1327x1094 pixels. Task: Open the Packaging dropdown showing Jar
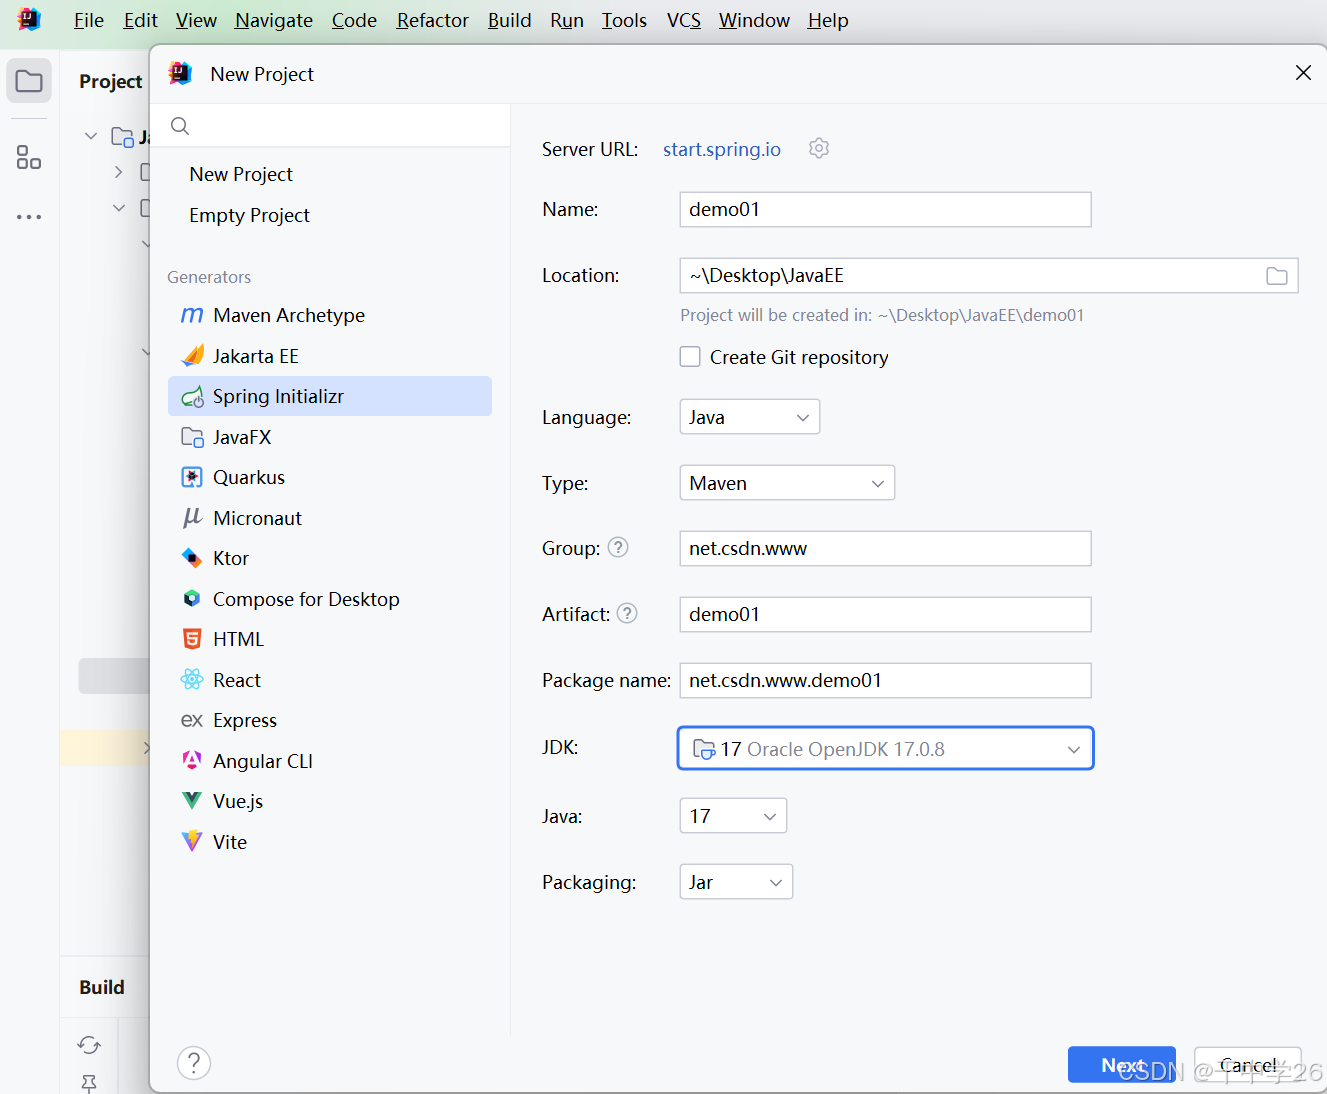(736, 882)
